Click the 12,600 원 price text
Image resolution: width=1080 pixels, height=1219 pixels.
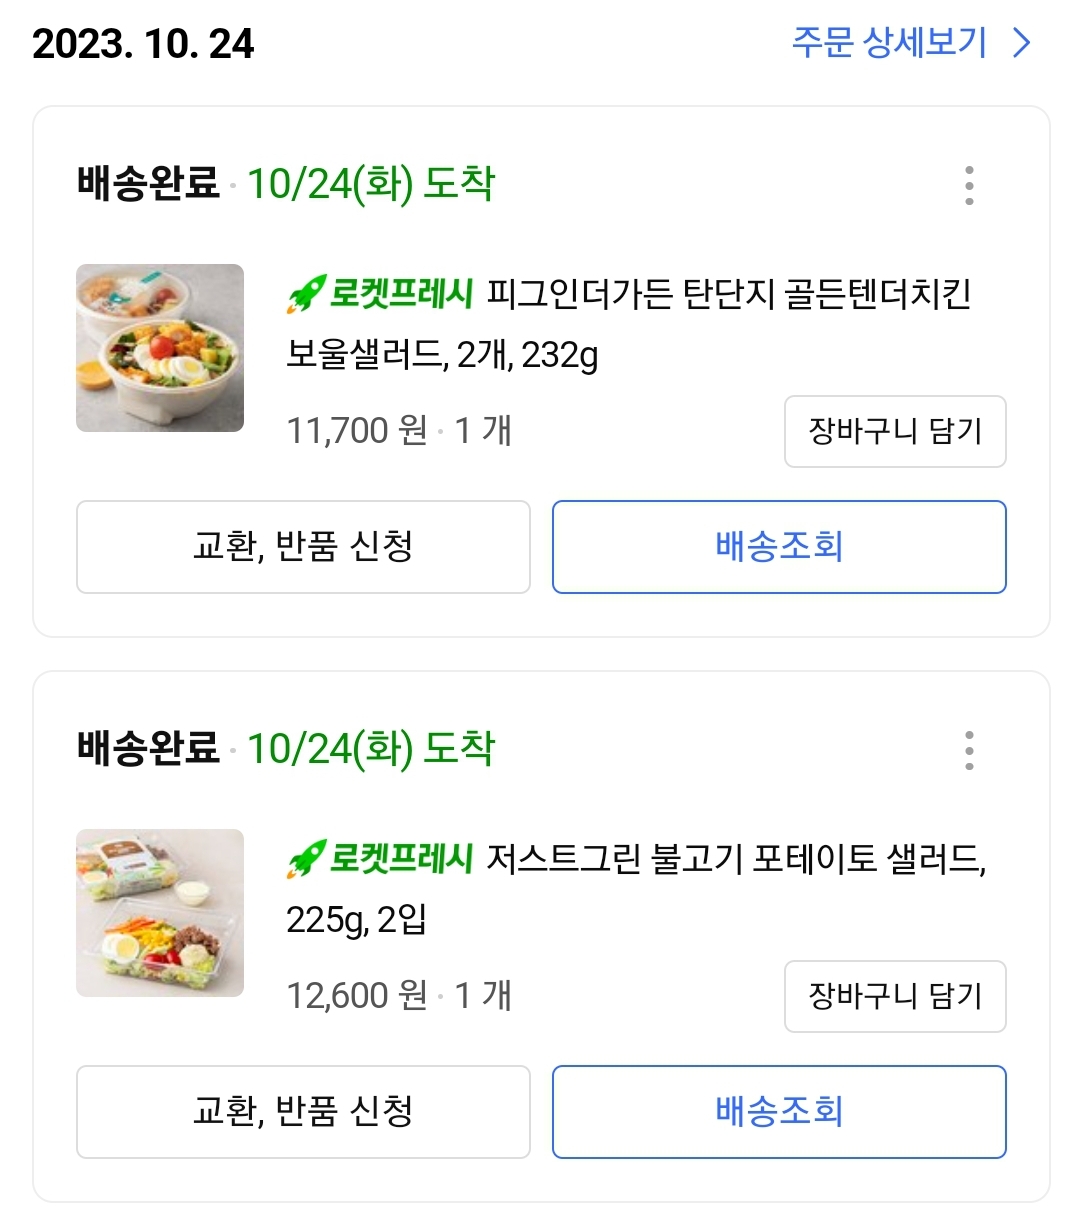pyautogui.click(x=356, y=996)
